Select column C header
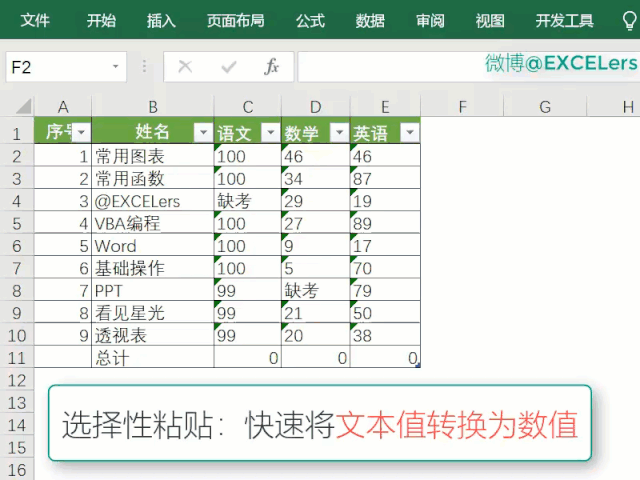 click(x=247, y=107)
